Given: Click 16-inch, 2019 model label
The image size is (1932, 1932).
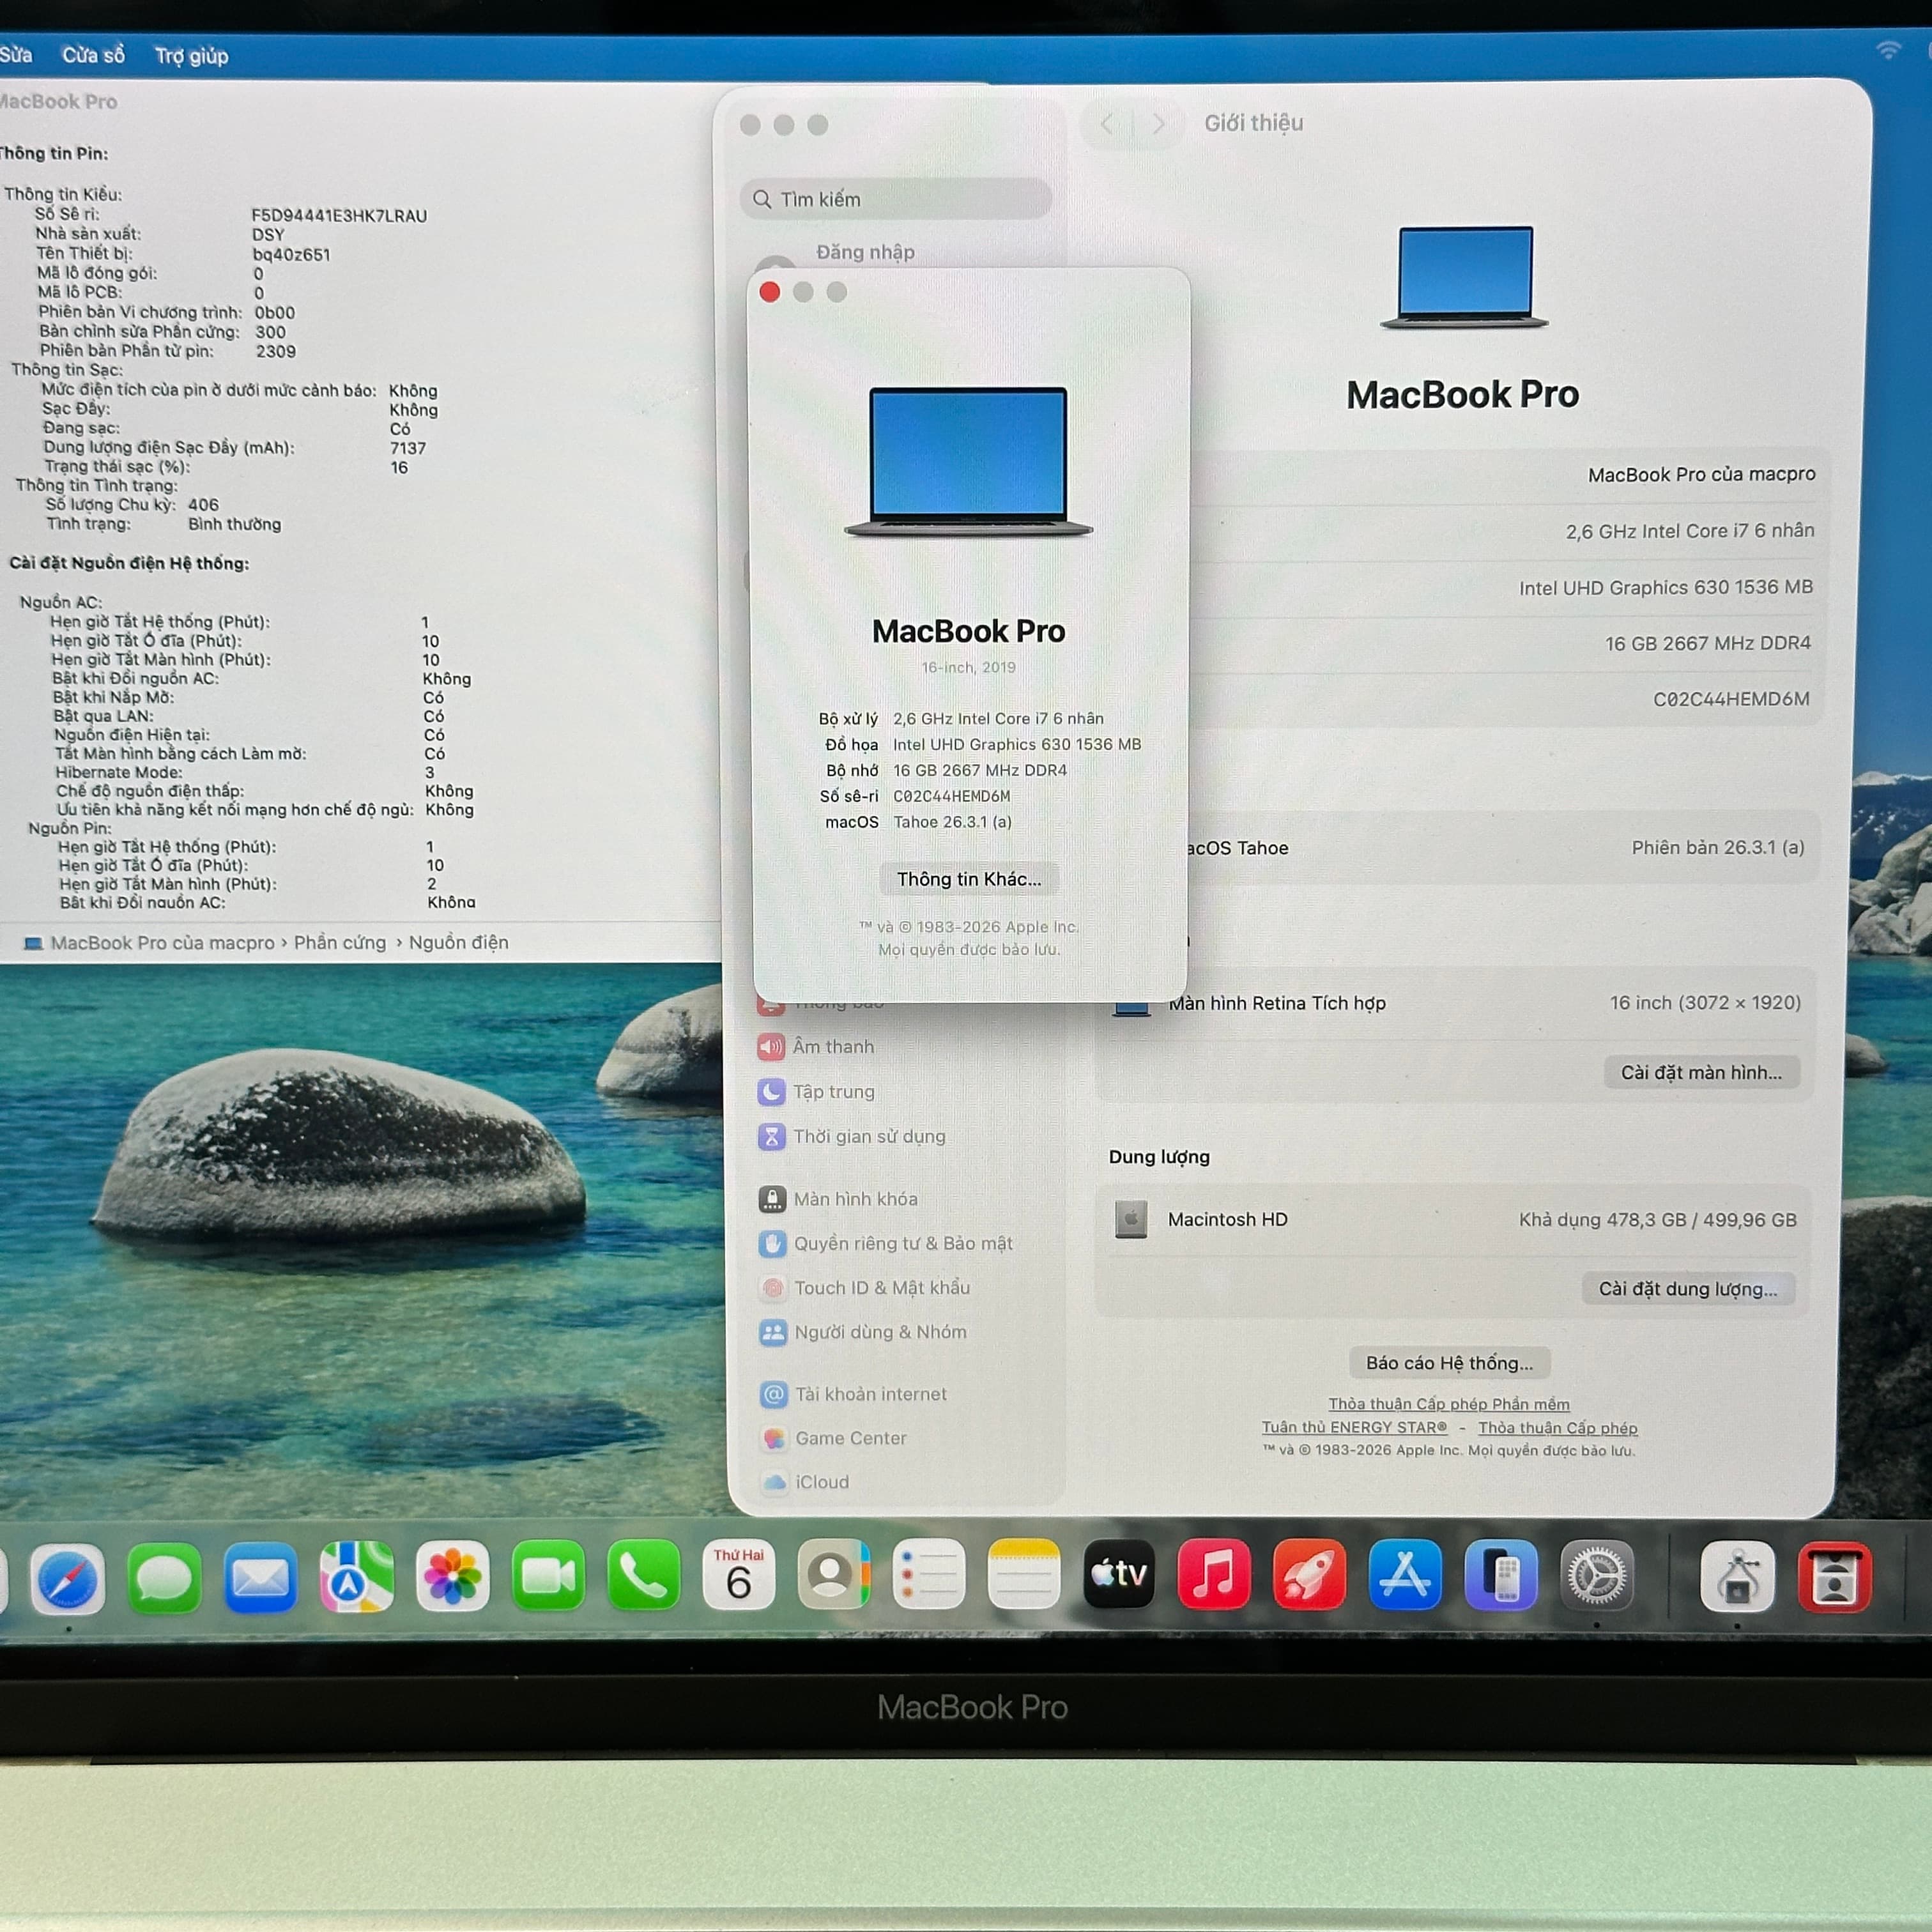Looking at the screenshot, I should pos(968,667).
